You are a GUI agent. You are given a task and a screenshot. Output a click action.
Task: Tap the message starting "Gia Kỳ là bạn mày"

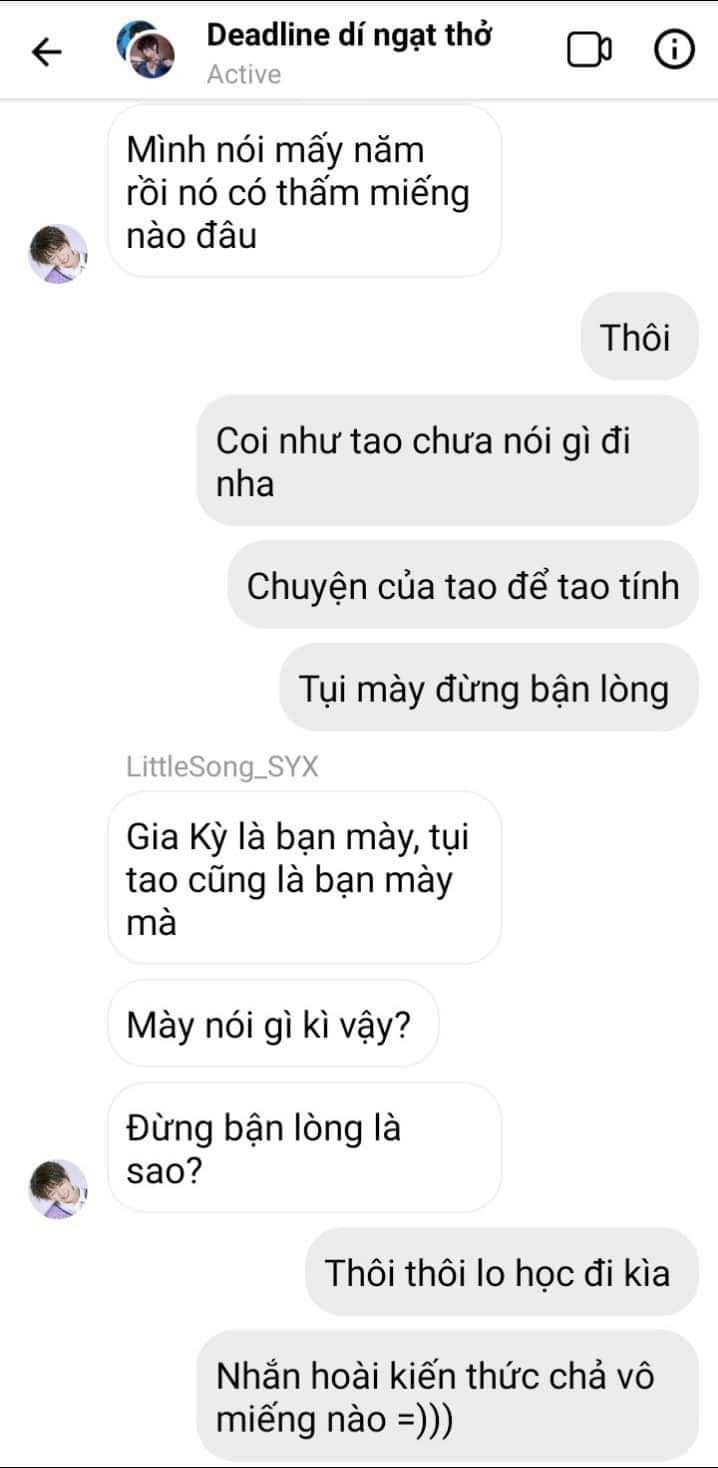(x=304, y=878)
